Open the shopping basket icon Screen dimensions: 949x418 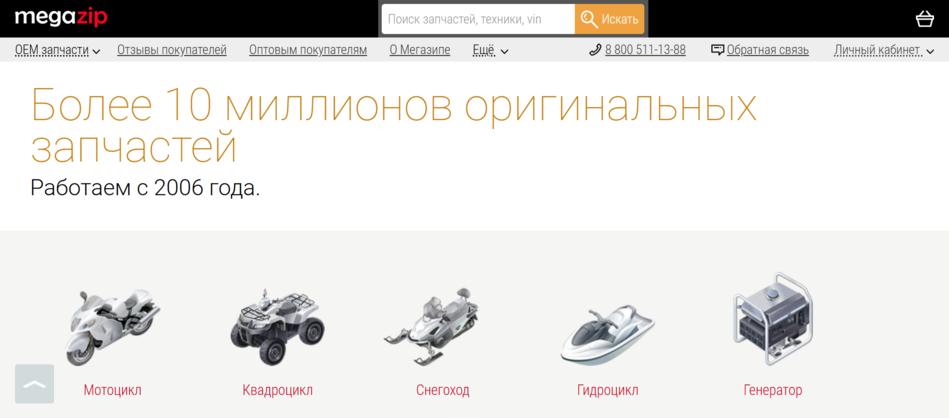(925, 19)
